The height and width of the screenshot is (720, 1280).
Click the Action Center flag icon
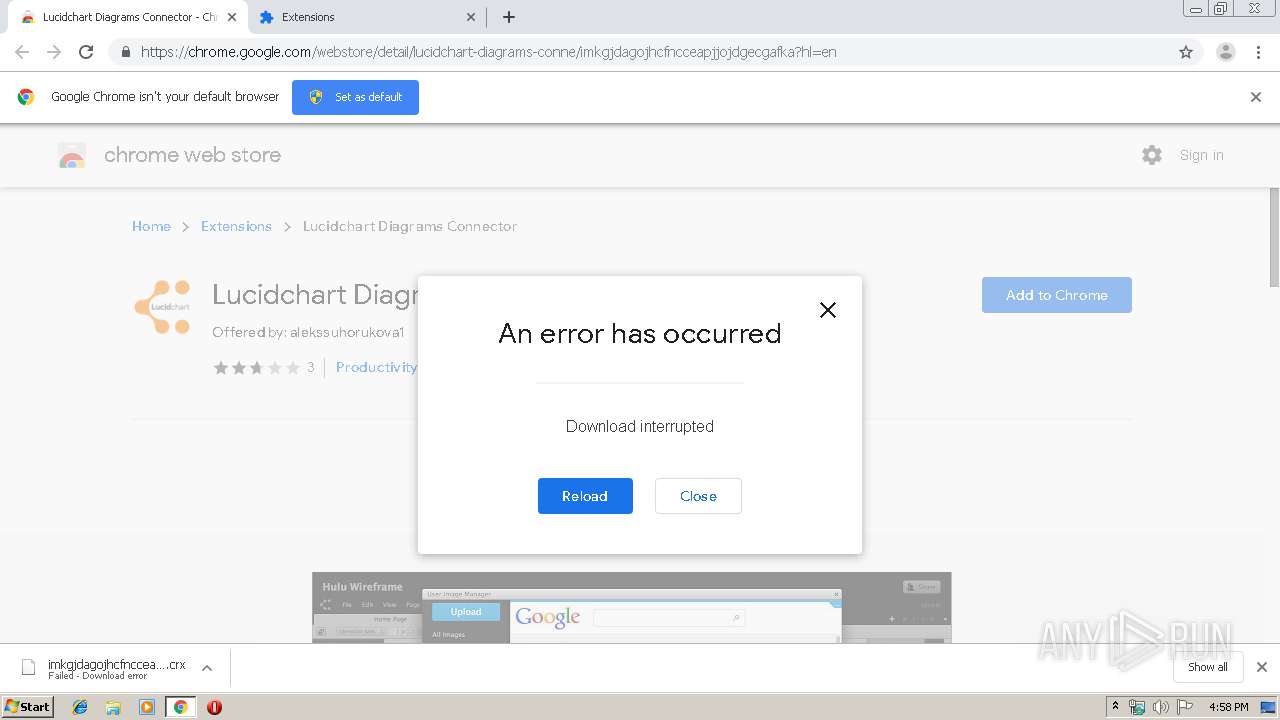(x=1185, y=707)
